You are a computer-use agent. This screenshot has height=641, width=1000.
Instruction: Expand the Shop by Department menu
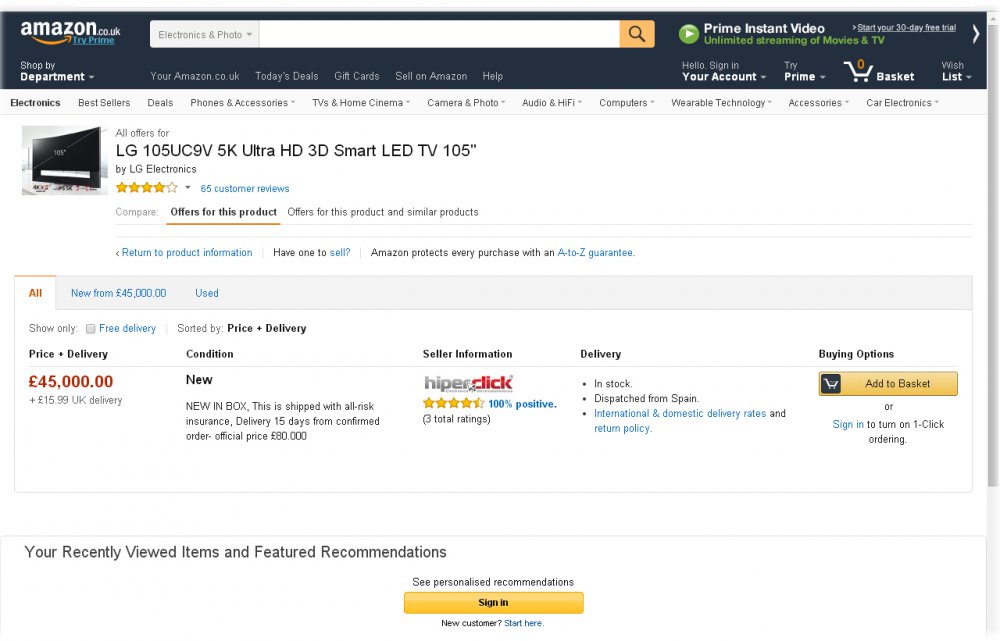tap(57, 71)
